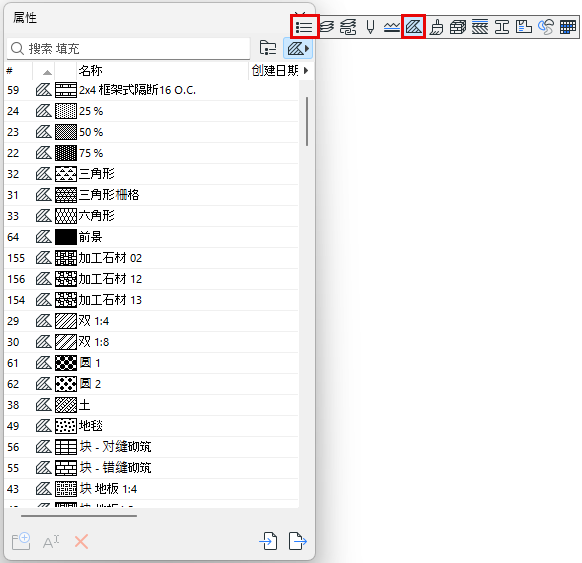This screenshot has height=563, width=582.
Task: Select the 圆 1 fill
Action: pyautogui.click(x=151, y=363)
